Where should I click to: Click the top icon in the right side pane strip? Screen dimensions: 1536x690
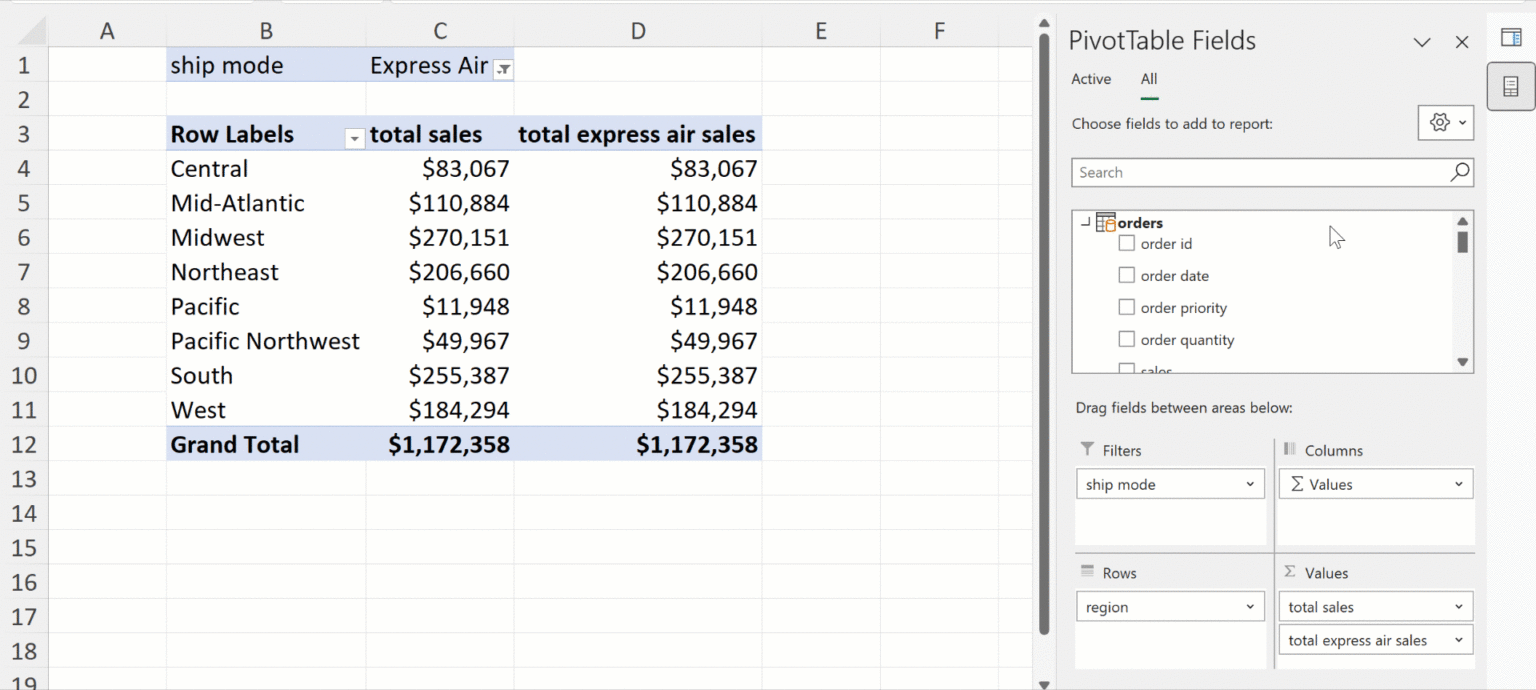pos(1511,38)
